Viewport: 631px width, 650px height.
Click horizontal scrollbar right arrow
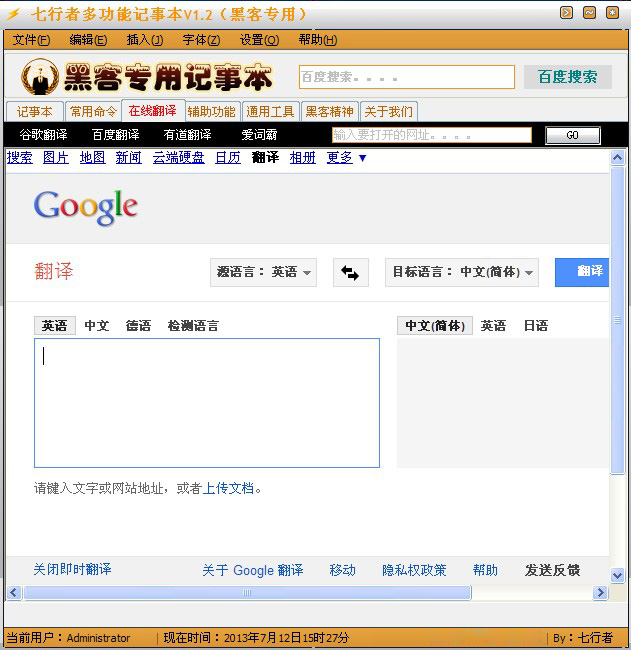(600, 593)
